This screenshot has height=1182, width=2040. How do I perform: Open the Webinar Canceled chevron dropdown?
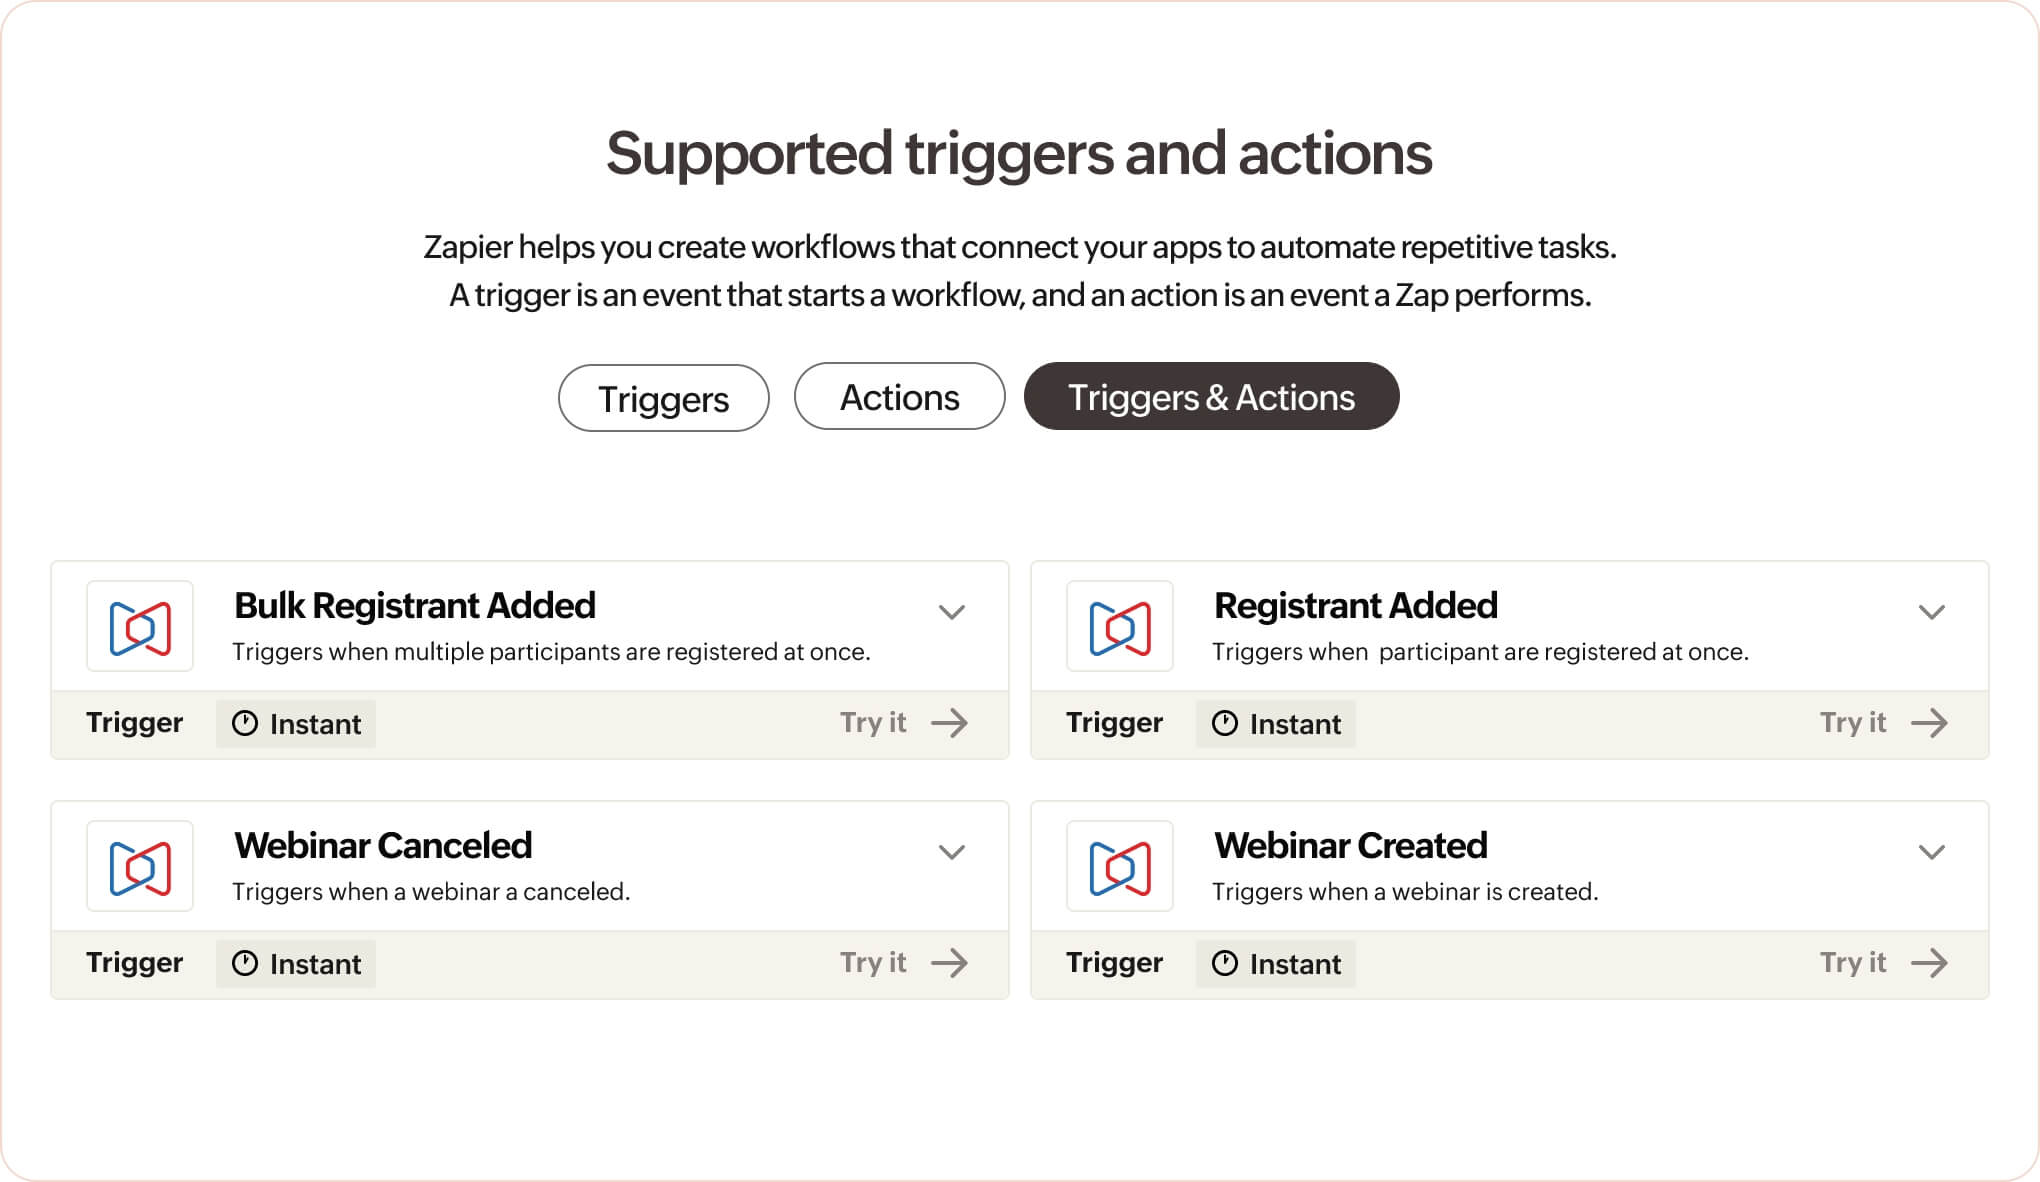pos(951,851)
